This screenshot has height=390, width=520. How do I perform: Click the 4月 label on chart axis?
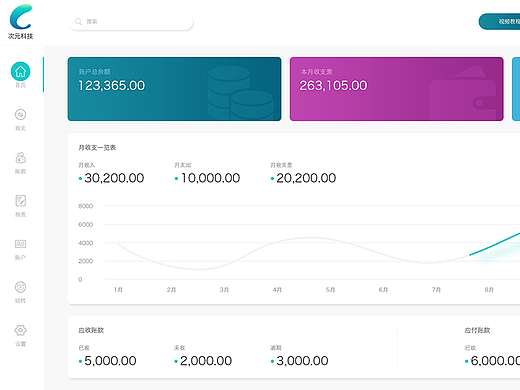click(x=277, y=290)
